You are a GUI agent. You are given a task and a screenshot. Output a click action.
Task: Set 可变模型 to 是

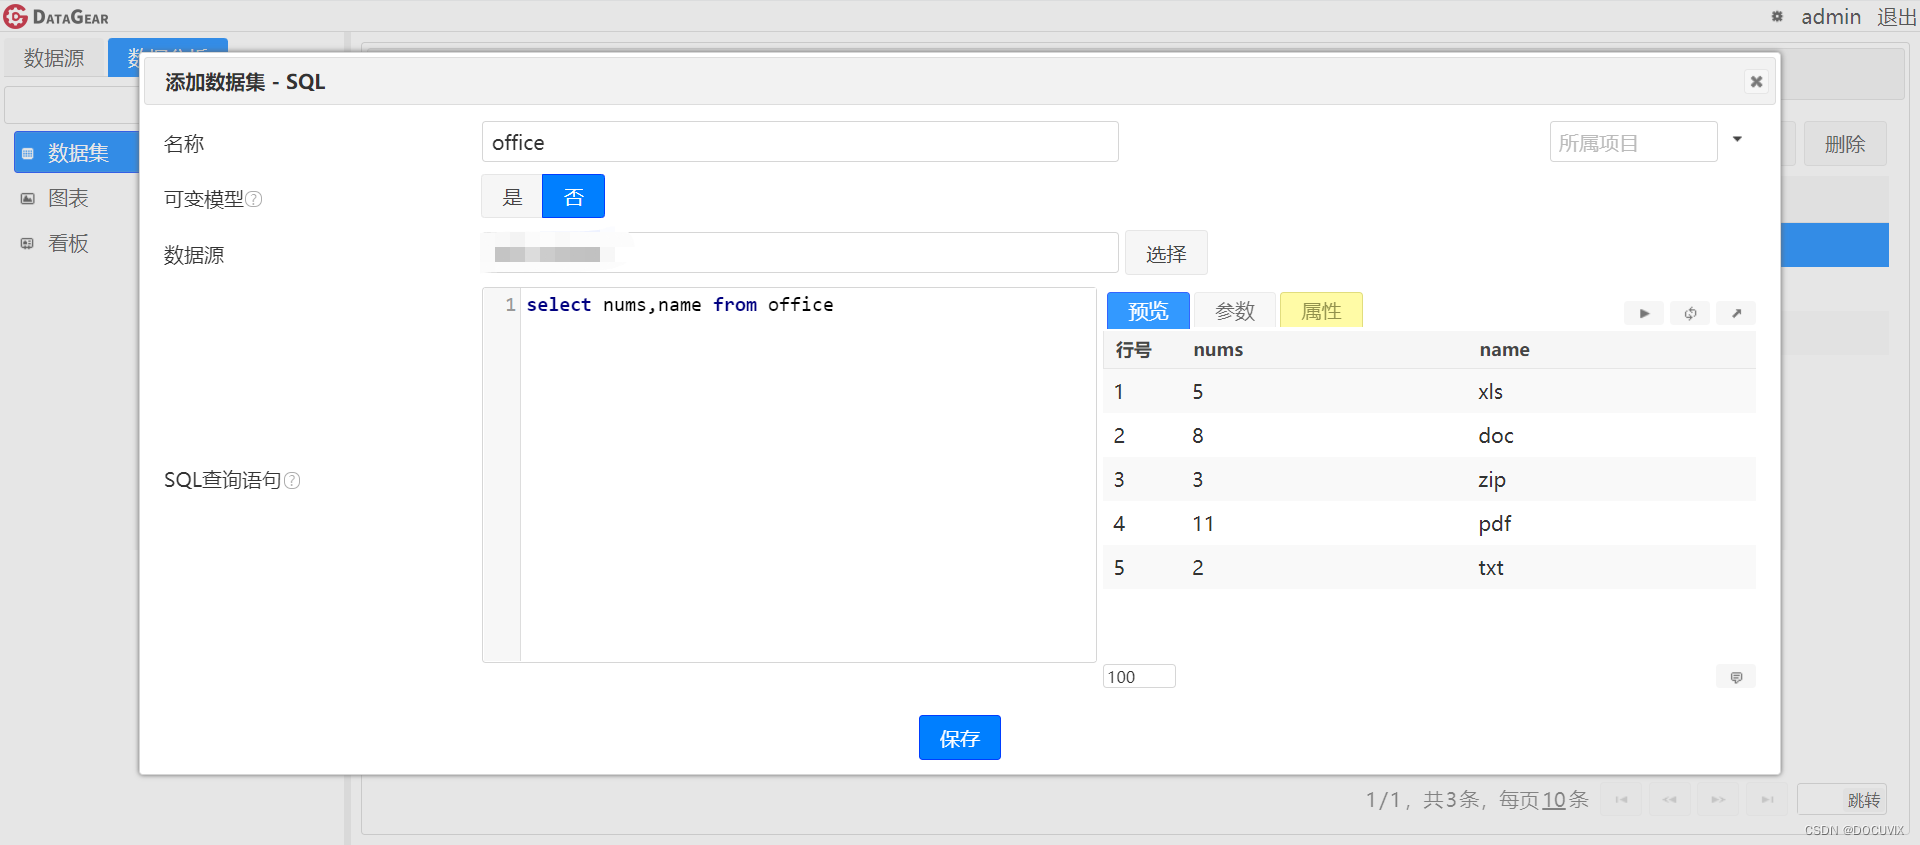[512, 197]
